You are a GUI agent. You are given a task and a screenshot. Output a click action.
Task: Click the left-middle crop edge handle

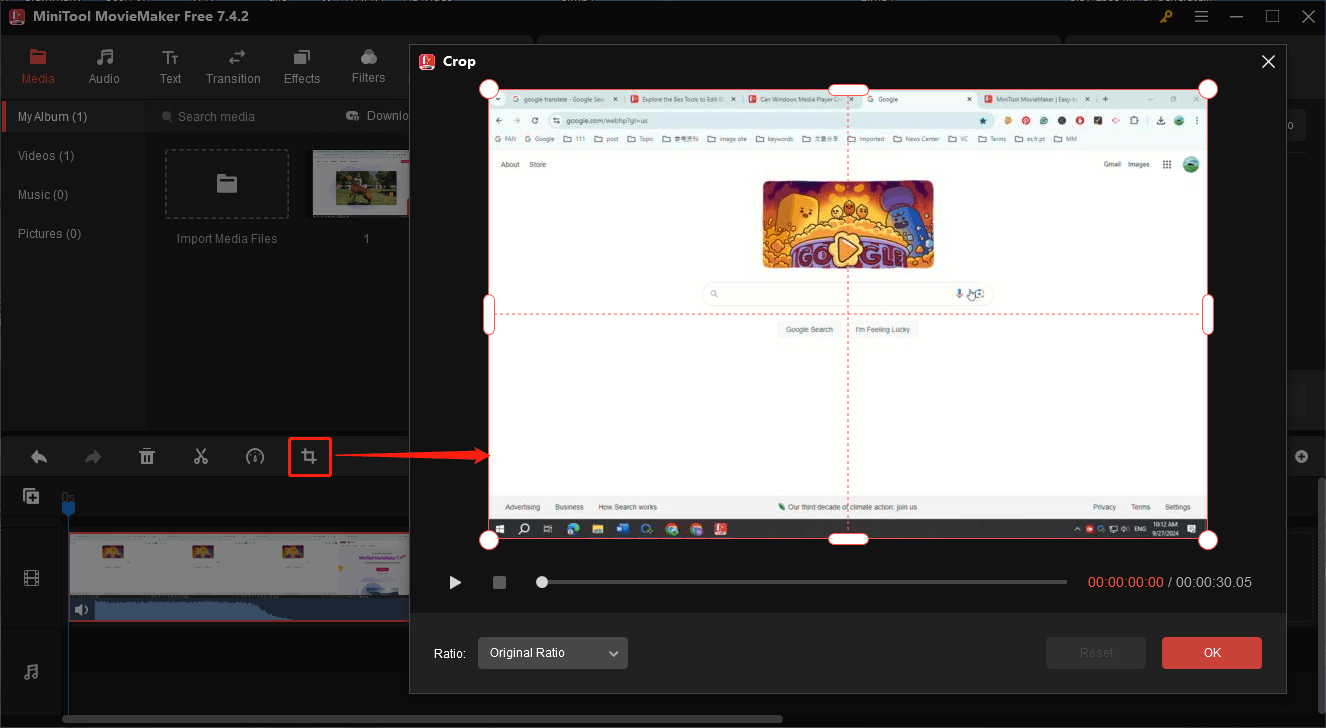[x=489, y=314]
